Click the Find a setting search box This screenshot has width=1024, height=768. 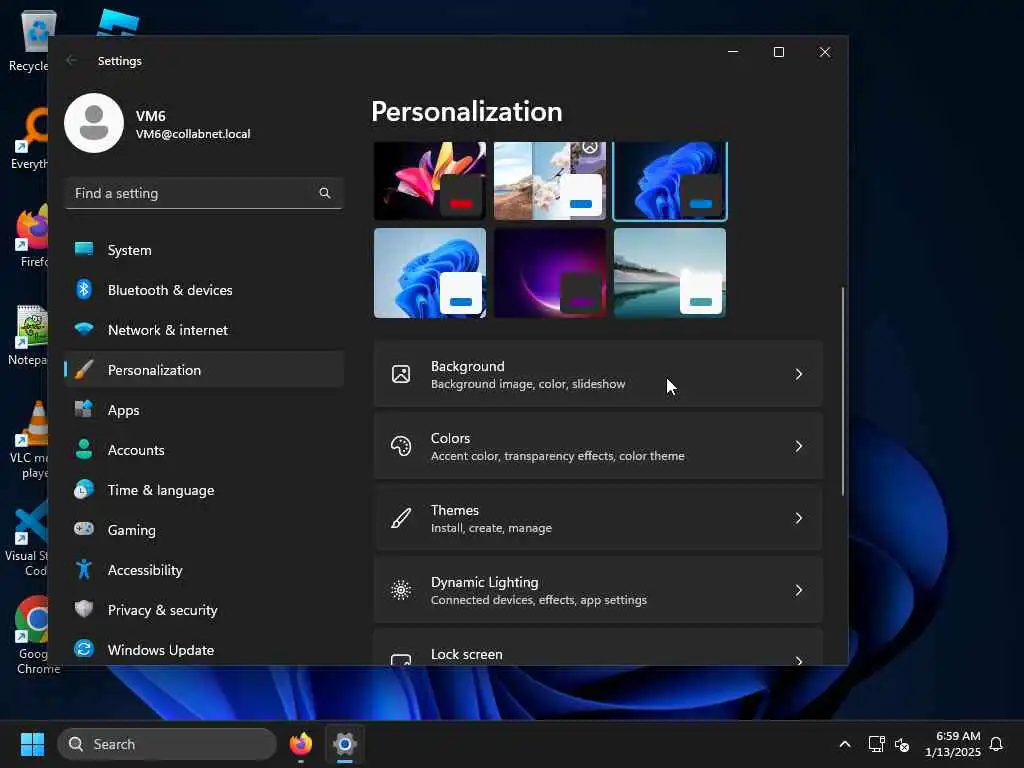[204, 193]
